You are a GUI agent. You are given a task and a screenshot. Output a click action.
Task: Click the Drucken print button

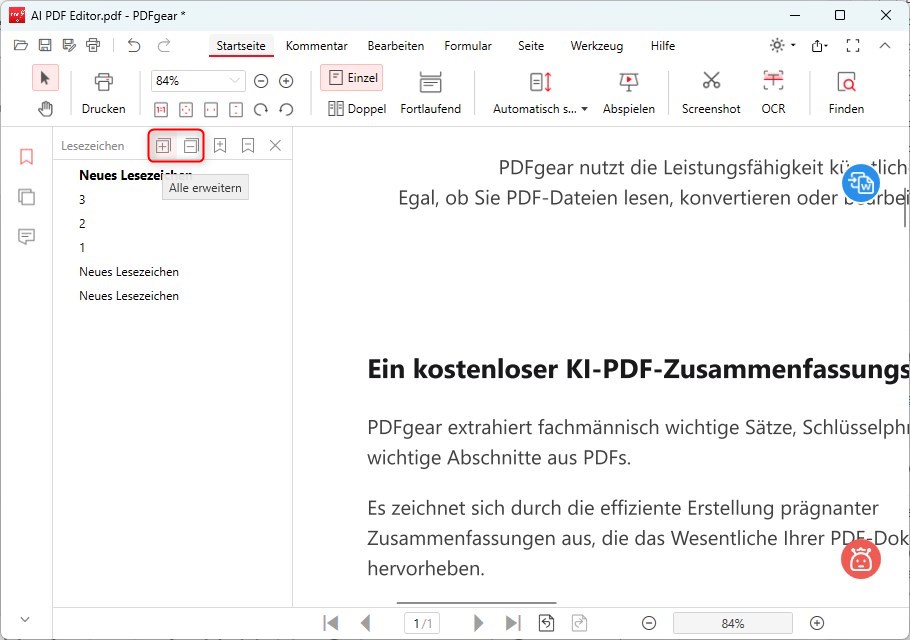point(103,93)
